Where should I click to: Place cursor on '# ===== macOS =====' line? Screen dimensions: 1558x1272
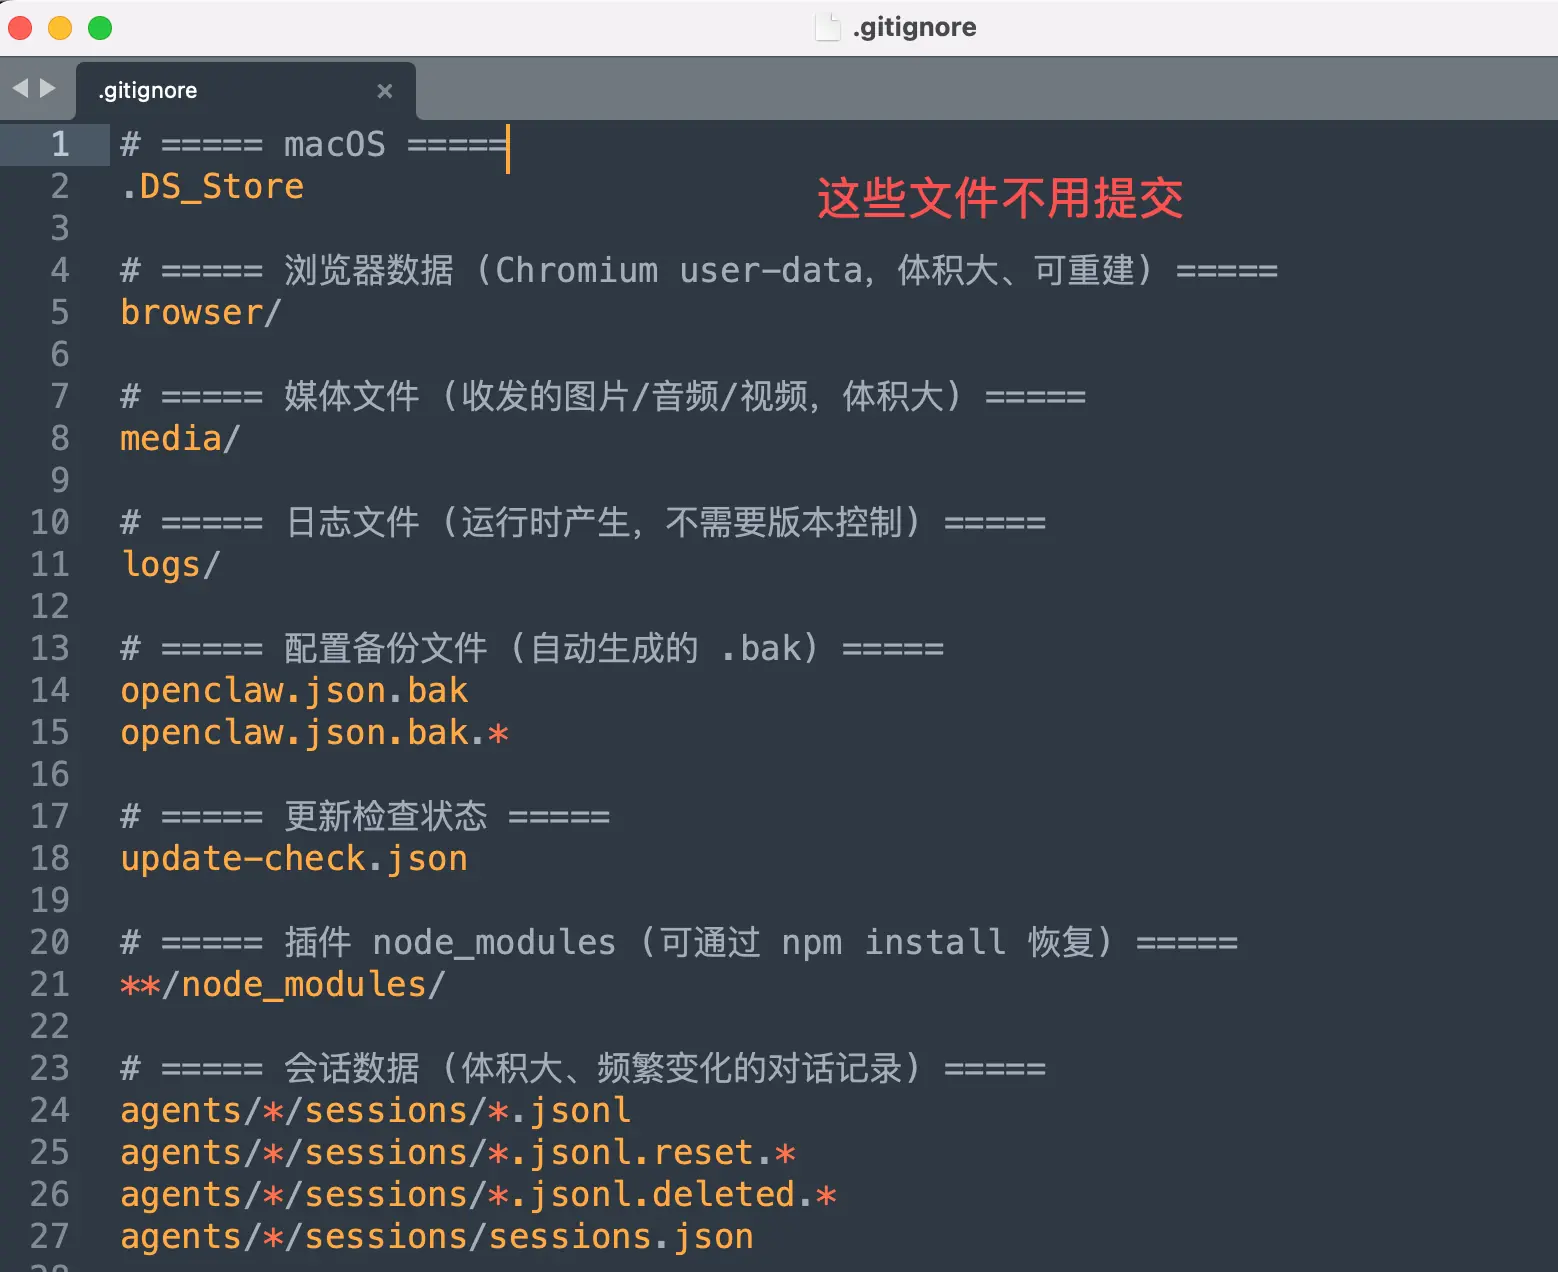(314, 145)
